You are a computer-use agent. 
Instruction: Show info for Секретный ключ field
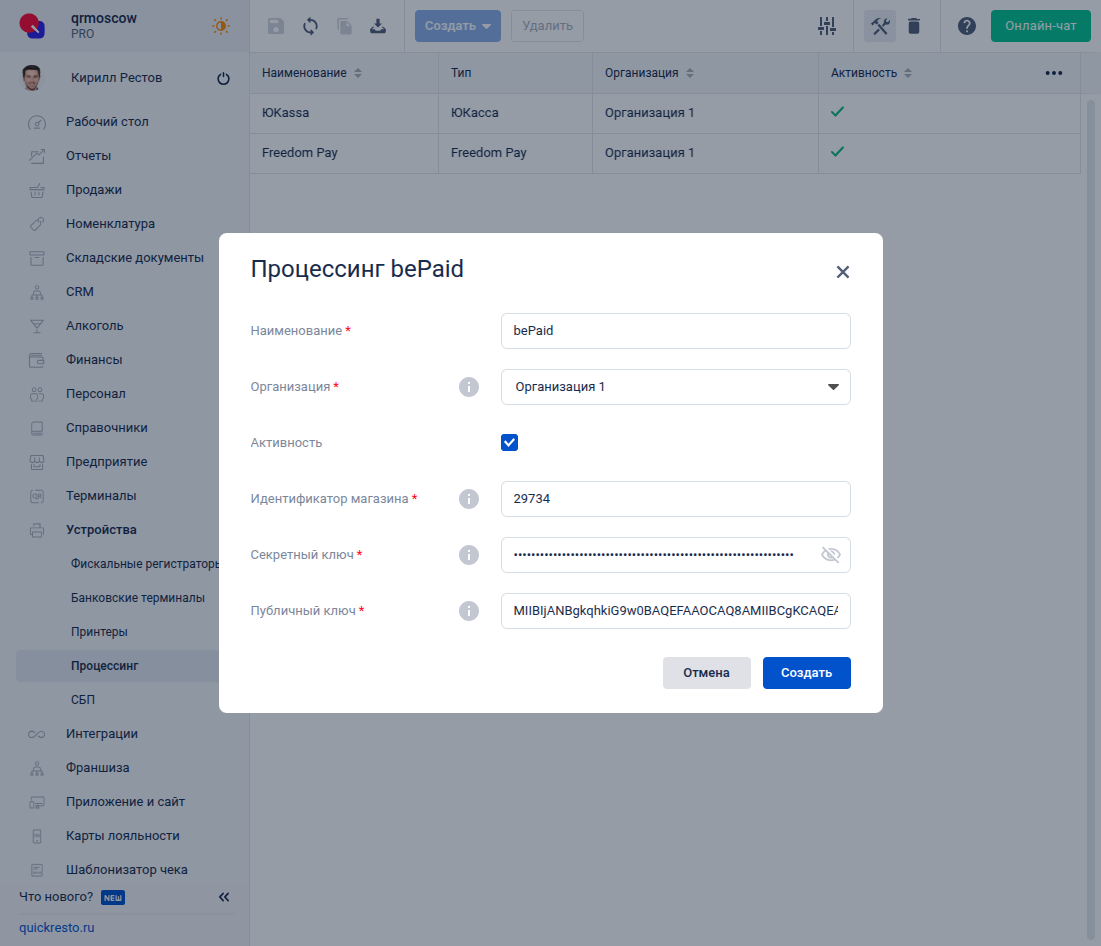pos(469,555)
